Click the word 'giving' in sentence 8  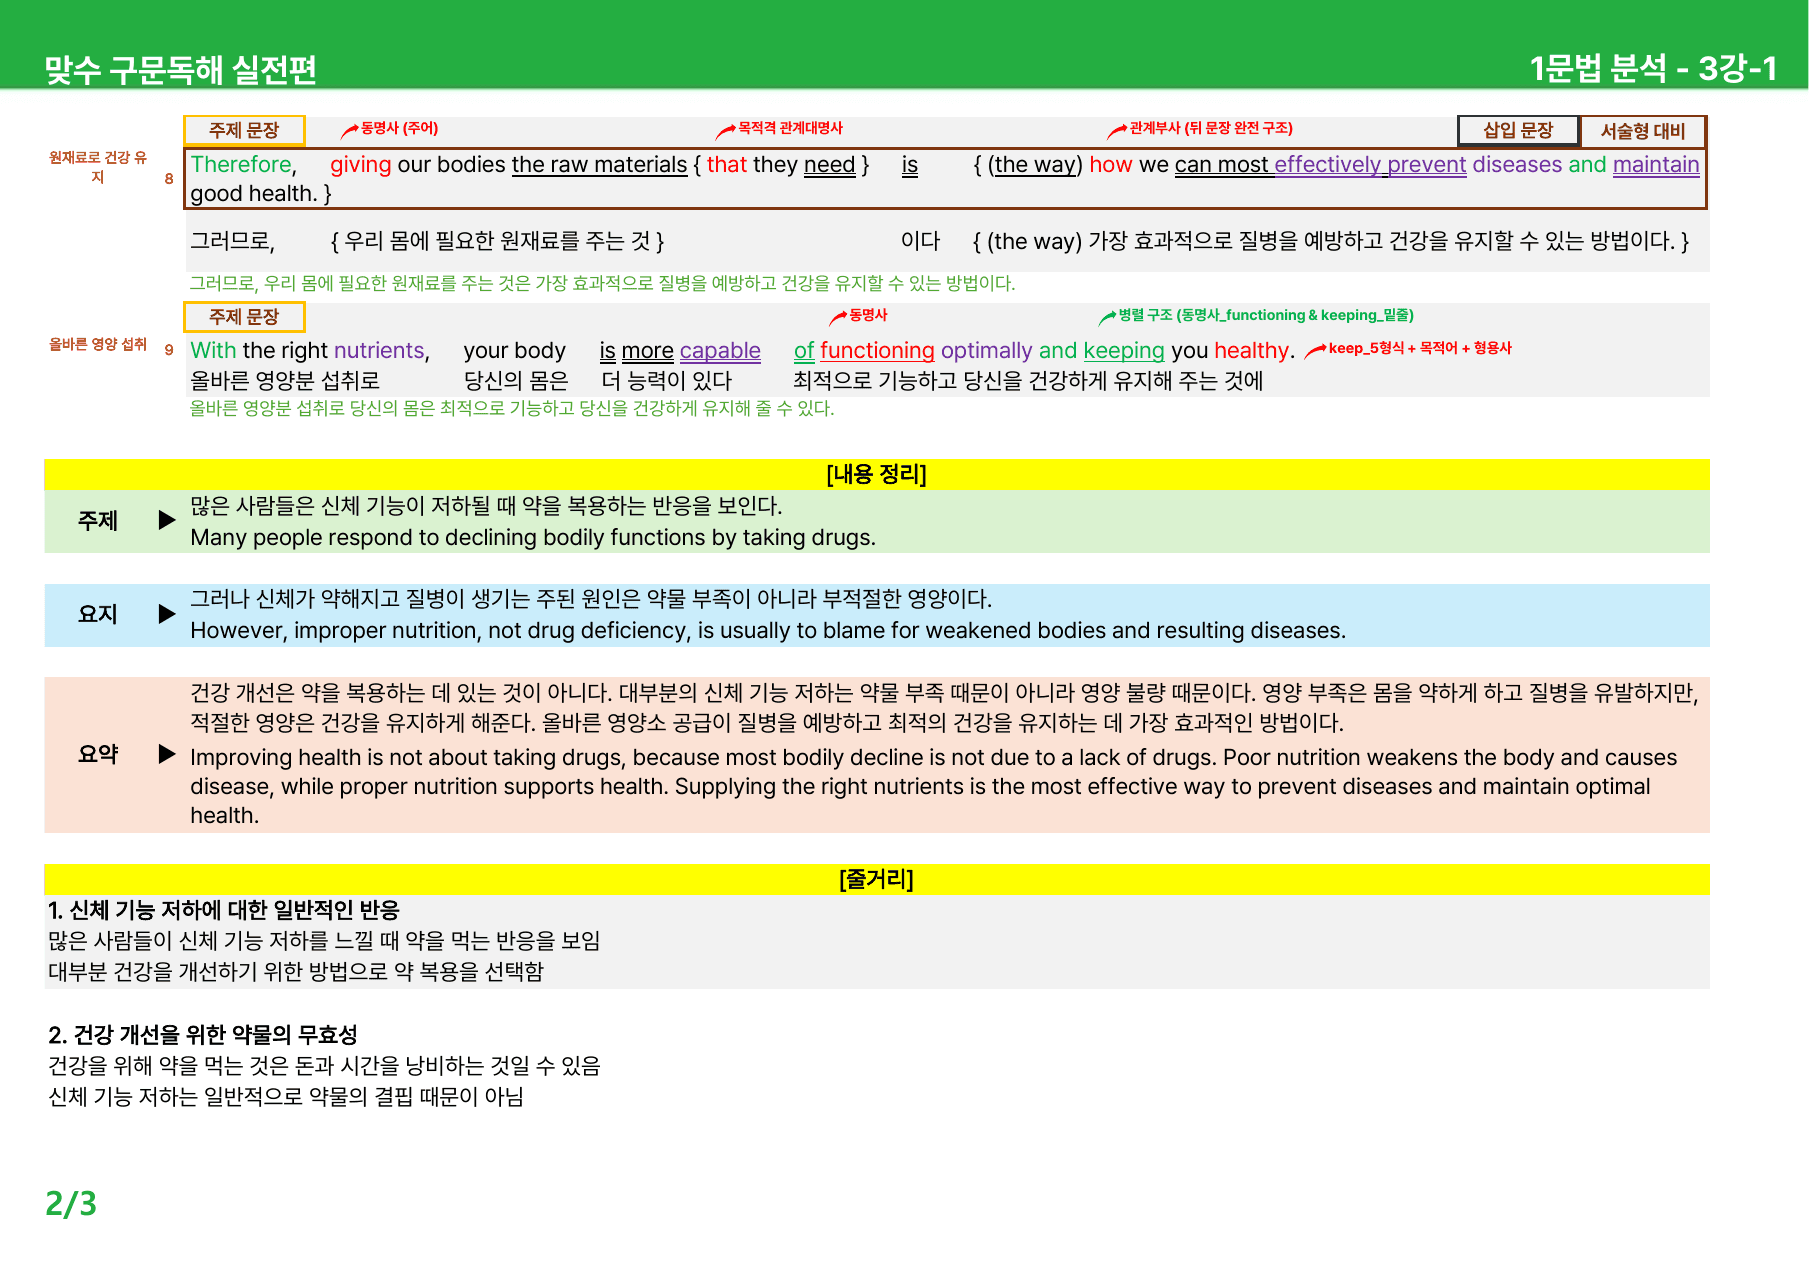[361, 164]
